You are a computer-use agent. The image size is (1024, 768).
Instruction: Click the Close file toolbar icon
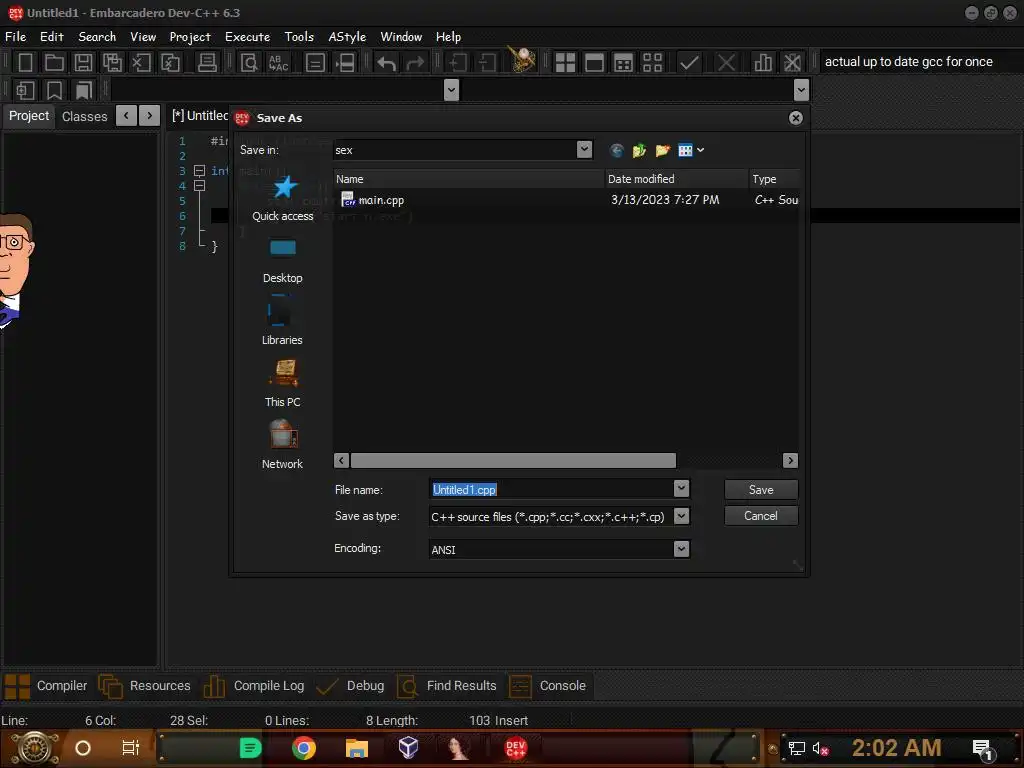tap(141, 63)
